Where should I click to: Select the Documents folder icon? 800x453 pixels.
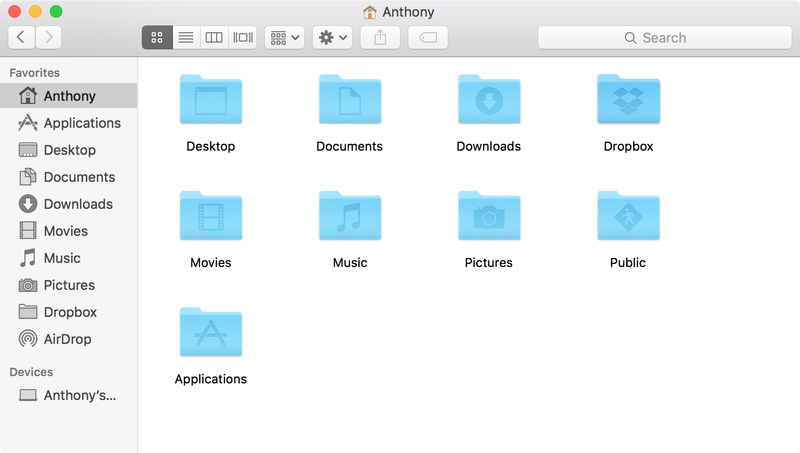(350, 99)
